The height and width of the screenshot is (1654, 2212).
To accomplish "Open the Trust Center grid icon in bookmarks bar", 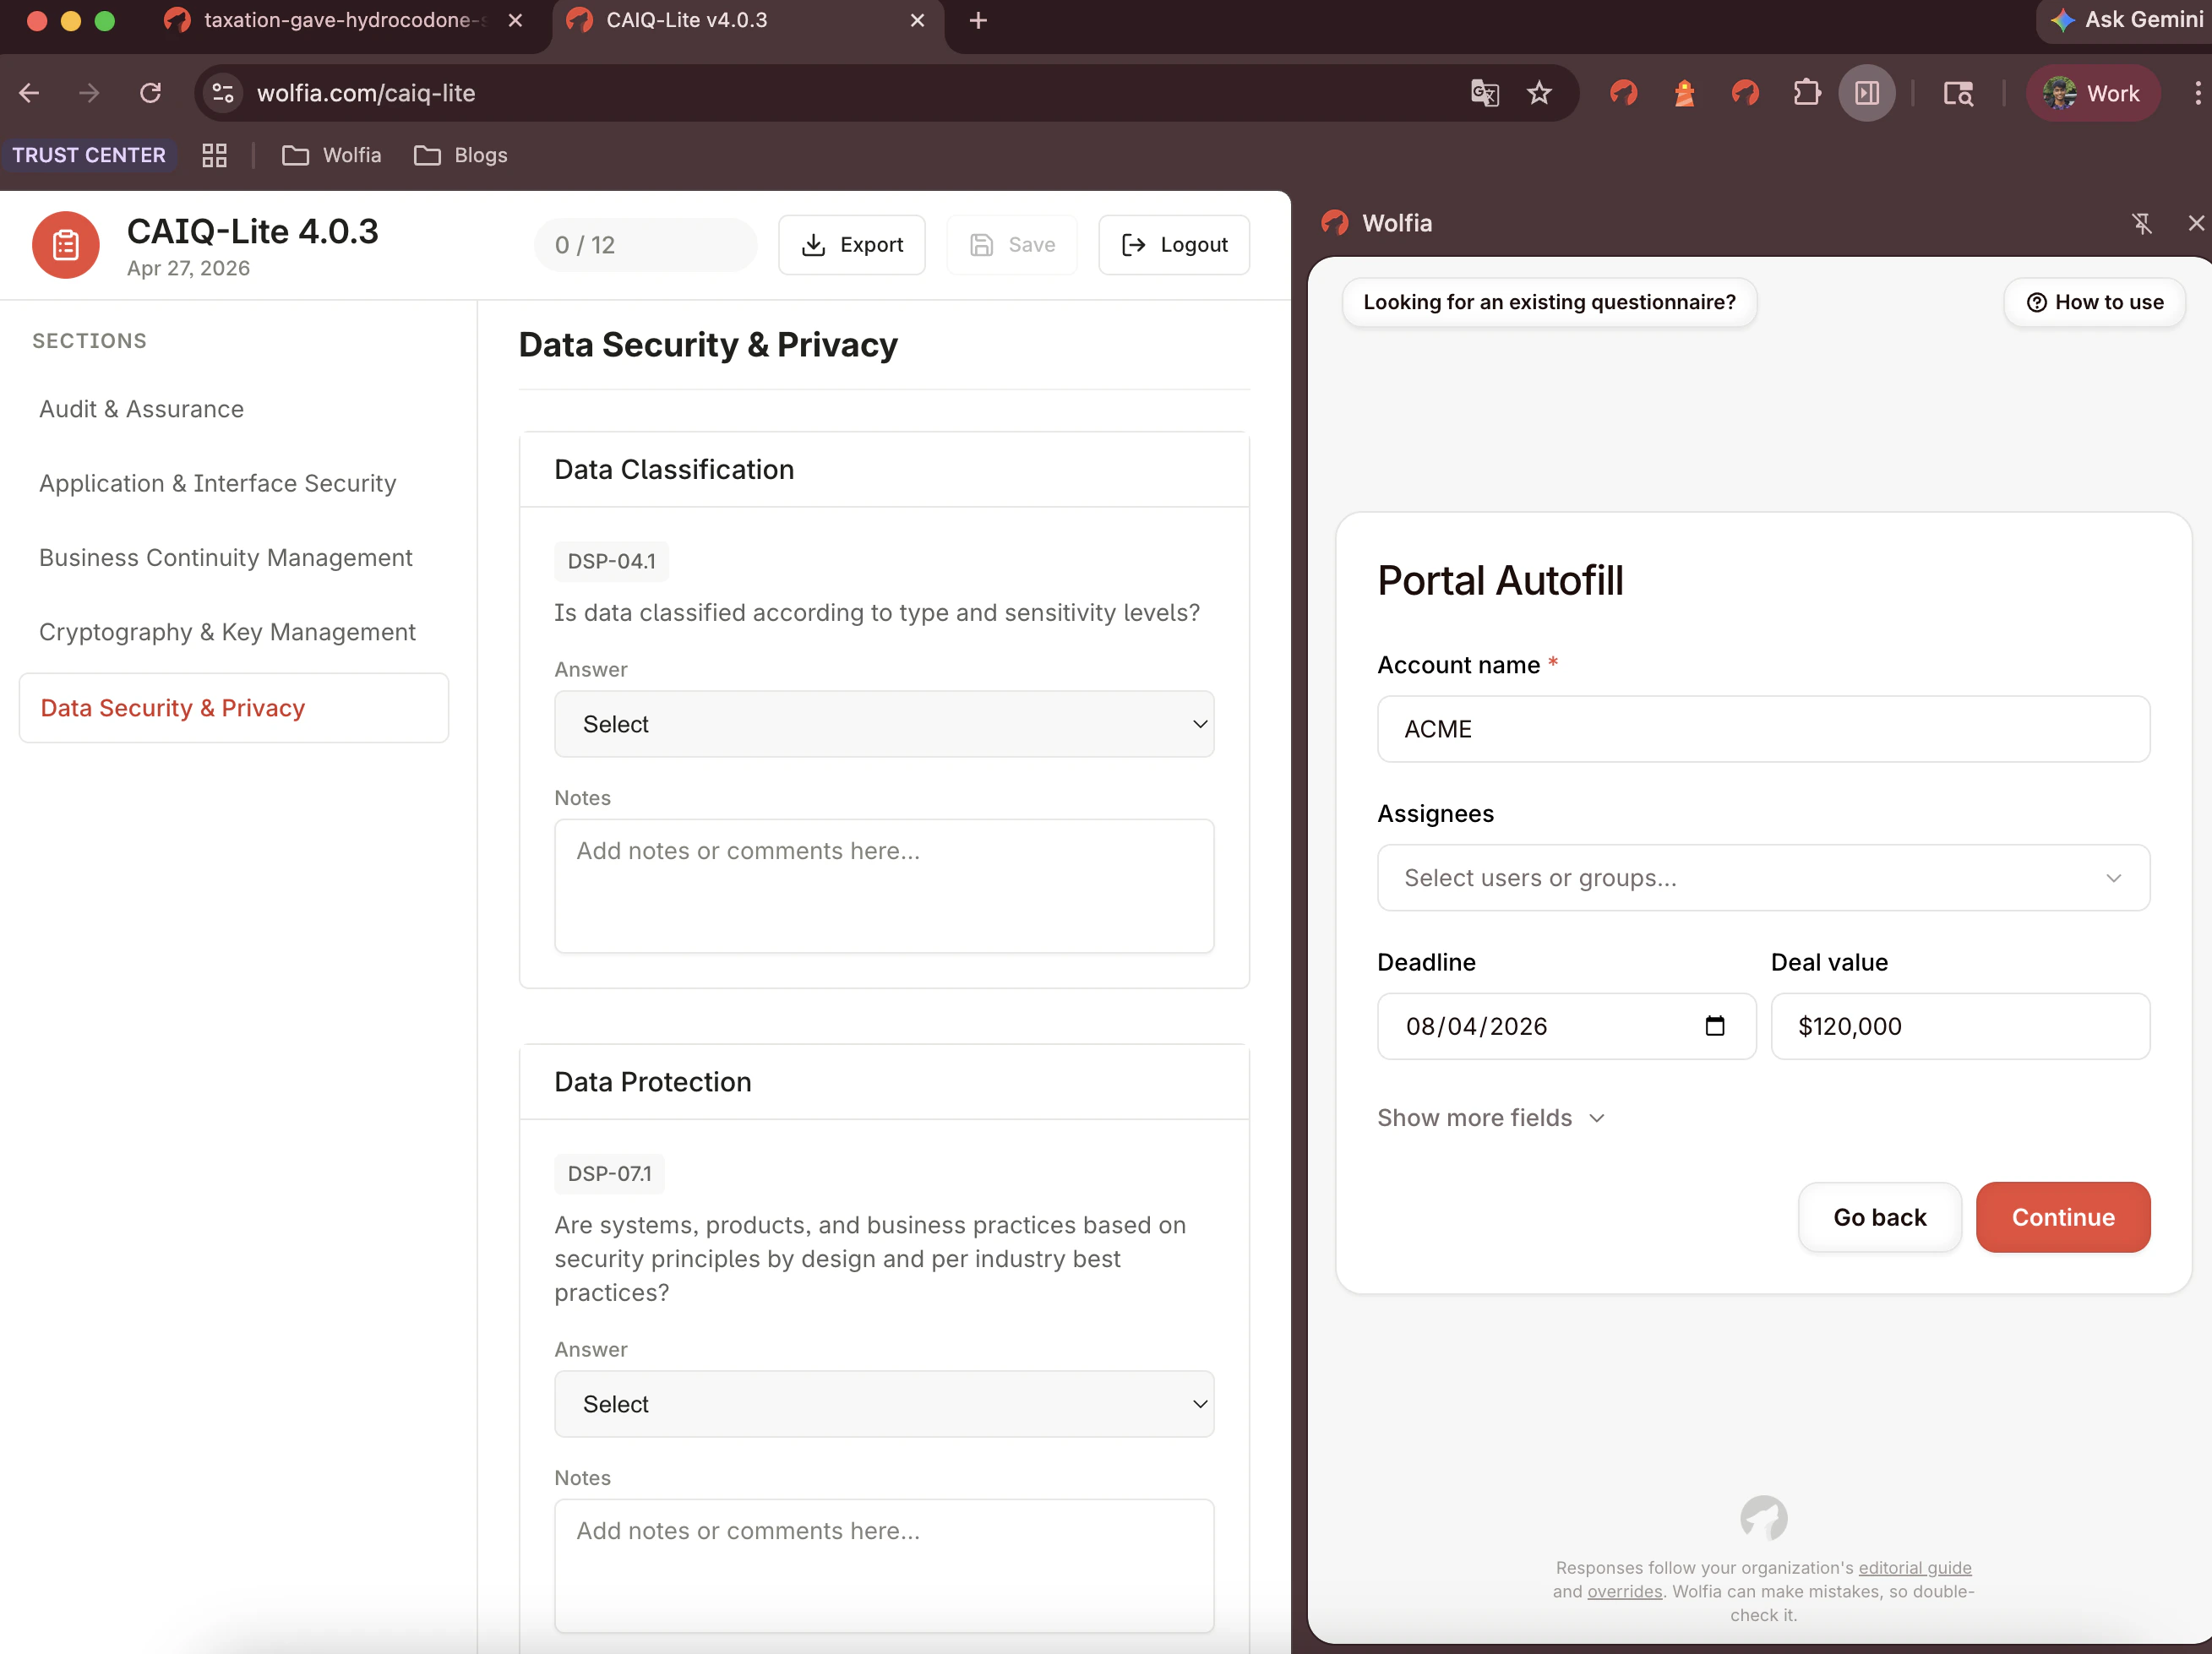I will pos(214,155).
